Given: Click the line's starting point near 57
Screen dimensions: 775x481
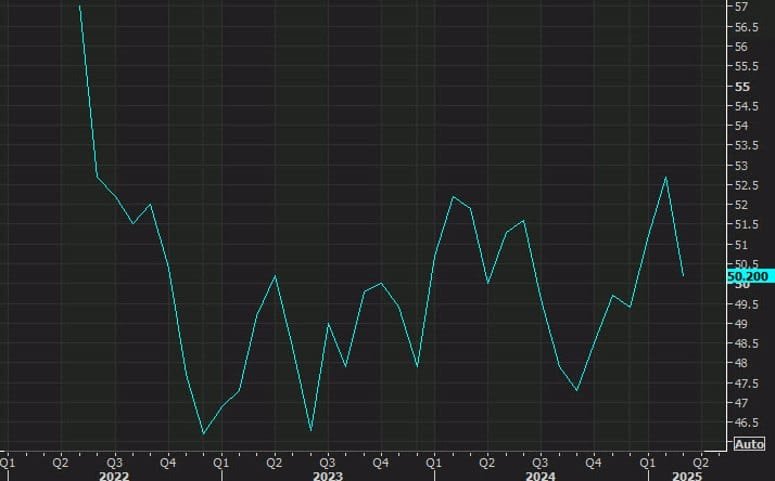Looking at the screenshot, I should [x=80, y=7].
